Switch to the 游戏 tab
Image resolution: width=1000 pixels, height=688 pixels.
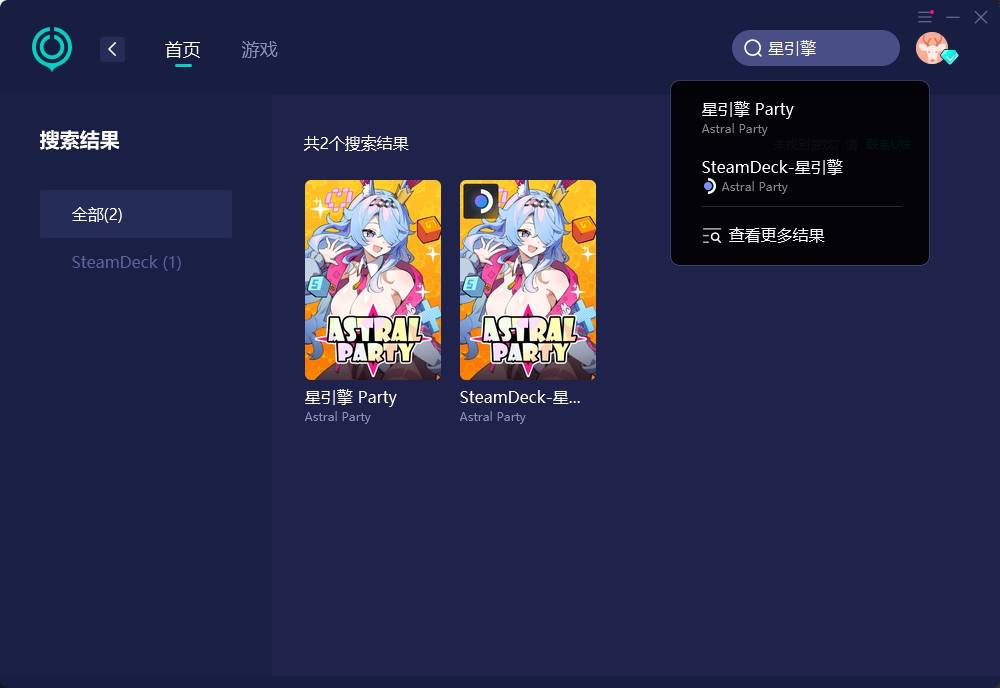coord(259,50)
